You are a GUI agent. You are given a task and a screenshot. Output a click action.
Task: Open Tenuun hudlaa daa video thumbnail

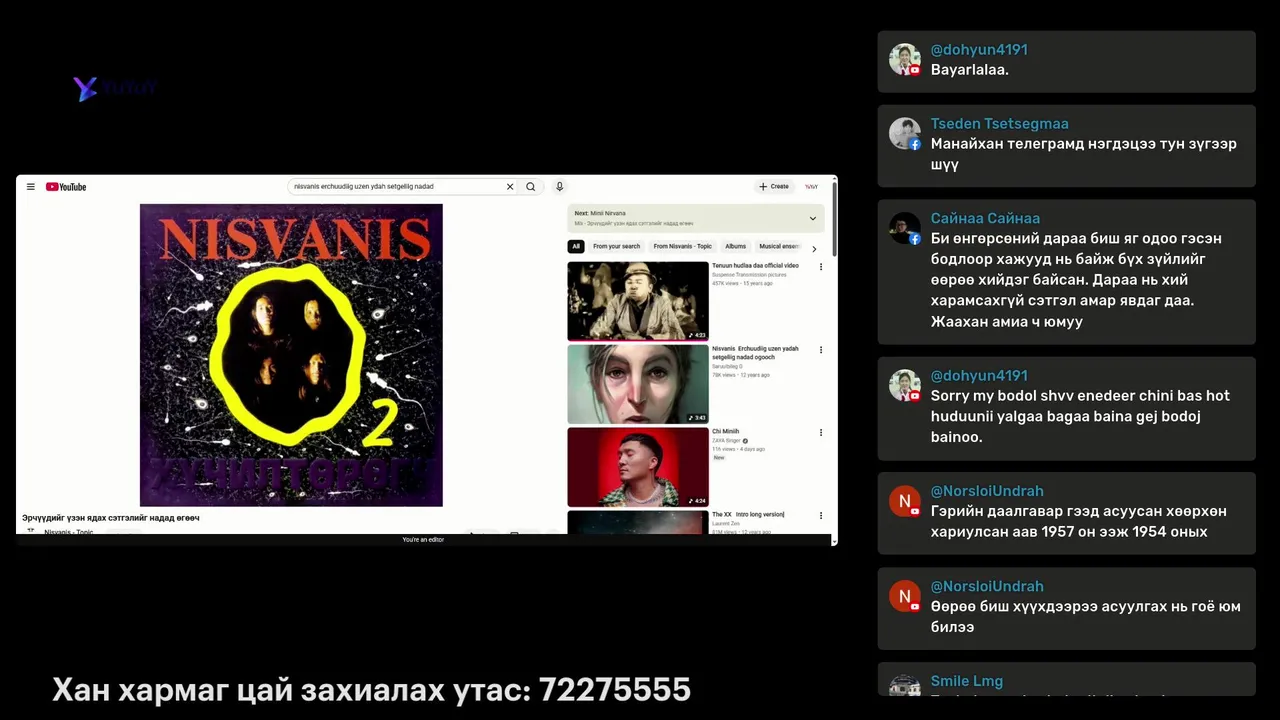pos(638,301)
